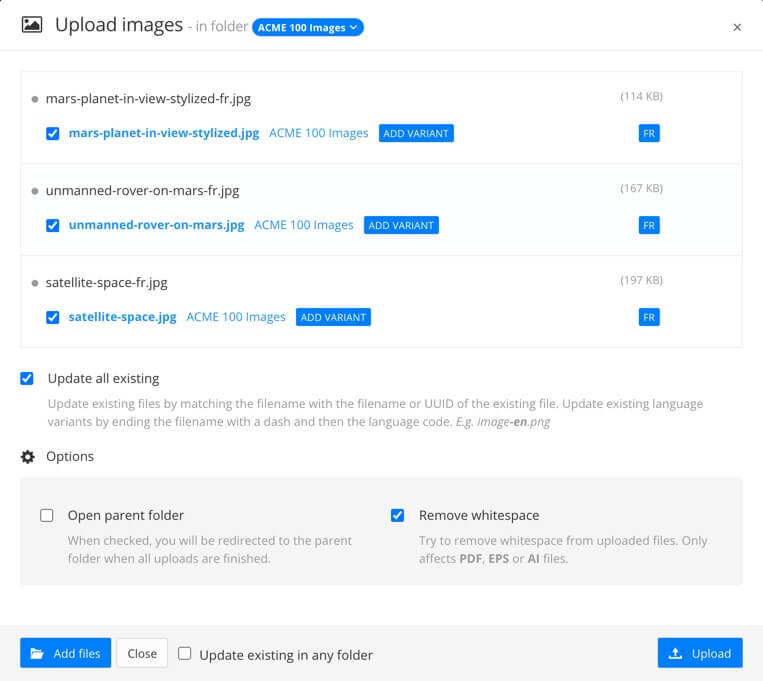Click the FR language badge for unmanned-rover-on-mars

click(x=649, y=225)
